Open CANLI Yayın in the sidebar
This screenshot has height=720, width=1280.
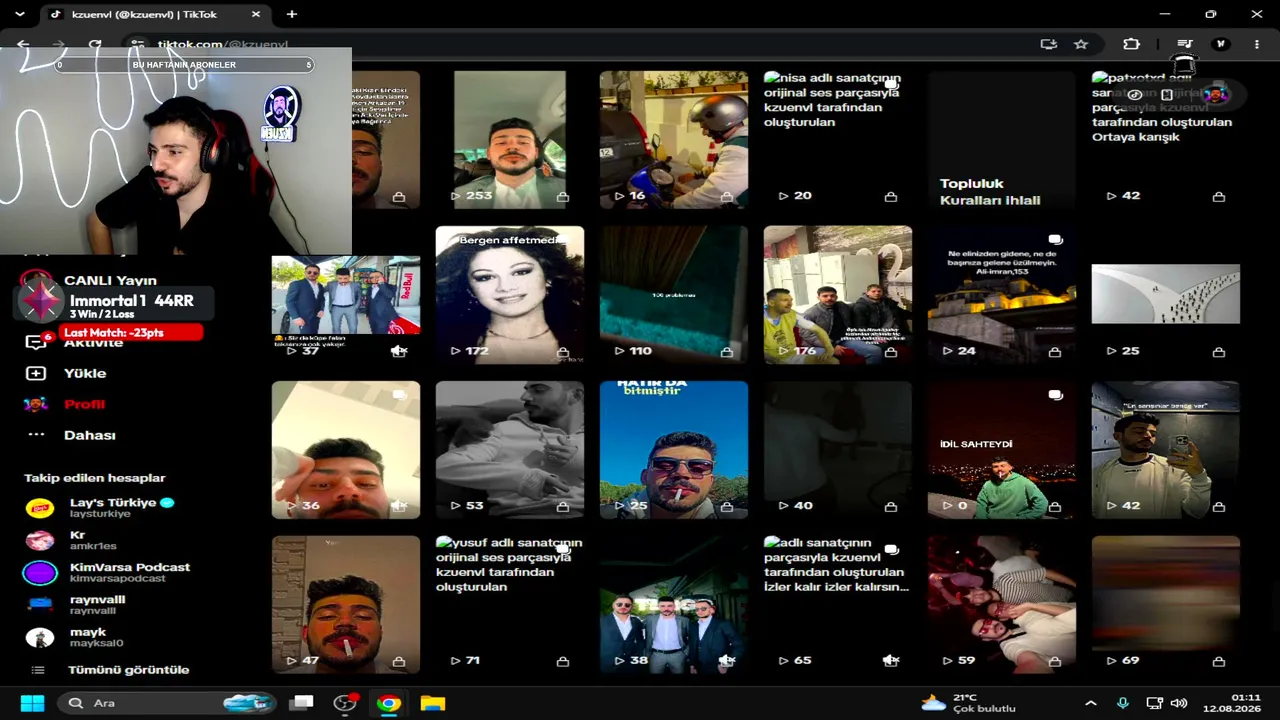[x=110, y=281]
